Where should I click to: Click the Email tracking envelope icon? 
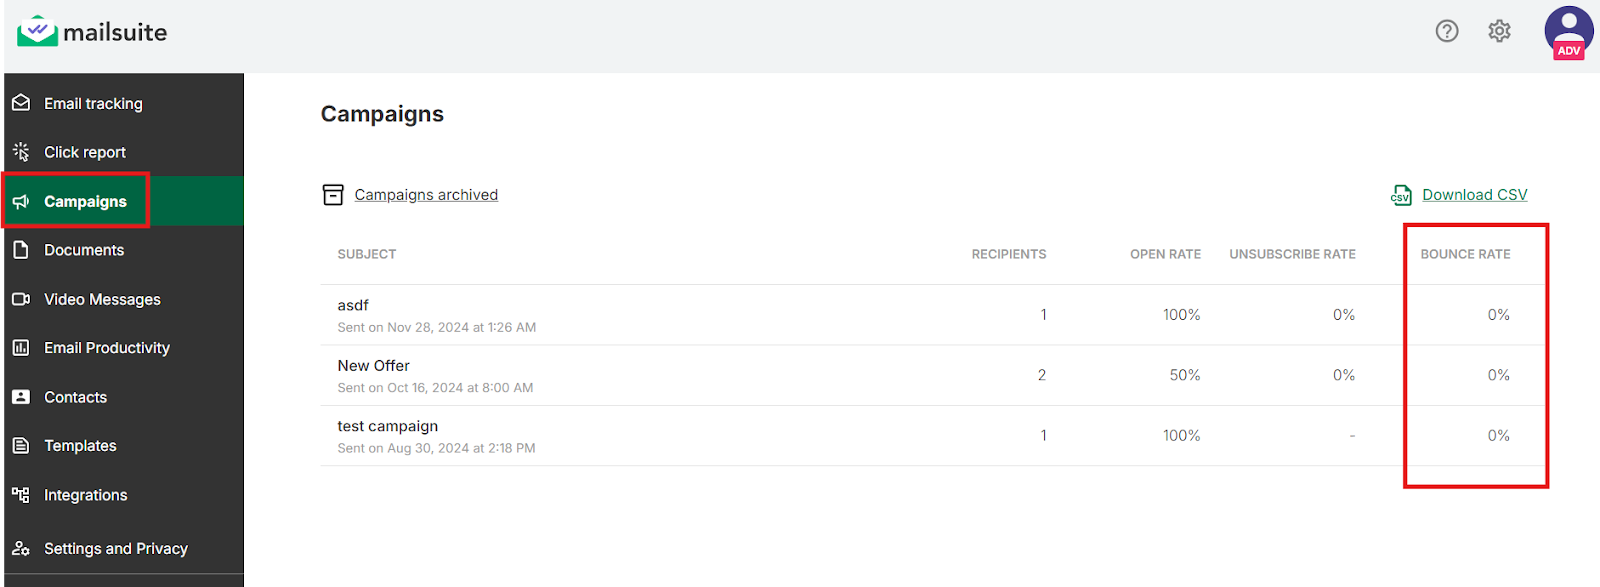[21, 103]
